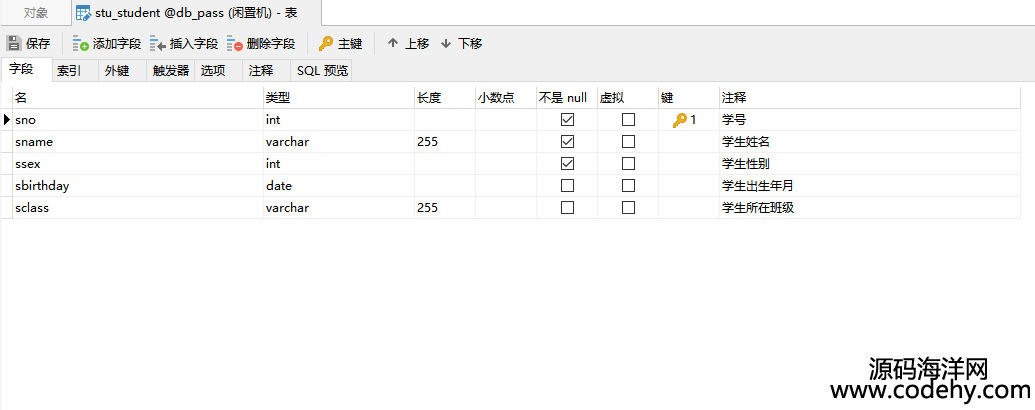Viewport: 1035px width, 410px height.
Task: Enable Not null for sbirthday field
Action: click(x=567, y=186)
